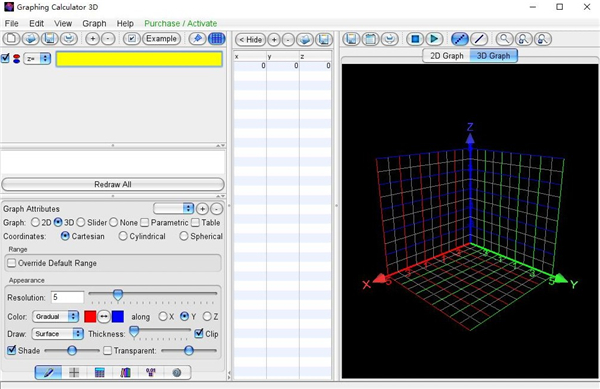The width and height of the screenshot is (600, 389).
Task: Open table data file icon
Action: point(305,39)
